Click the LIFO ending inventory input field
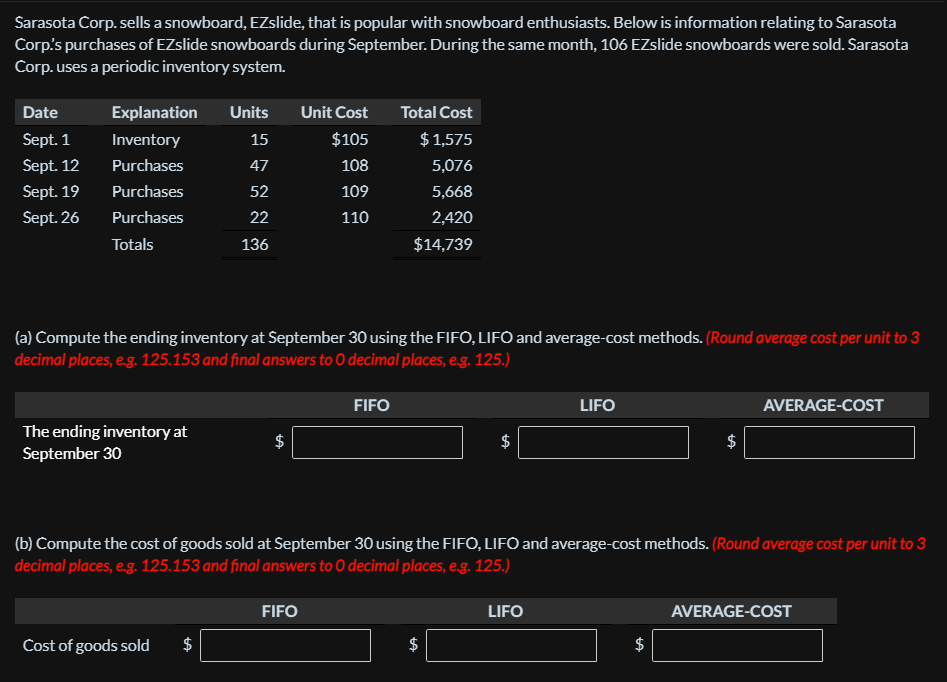Viewport: 947px width, 682px height. [603, 442]
